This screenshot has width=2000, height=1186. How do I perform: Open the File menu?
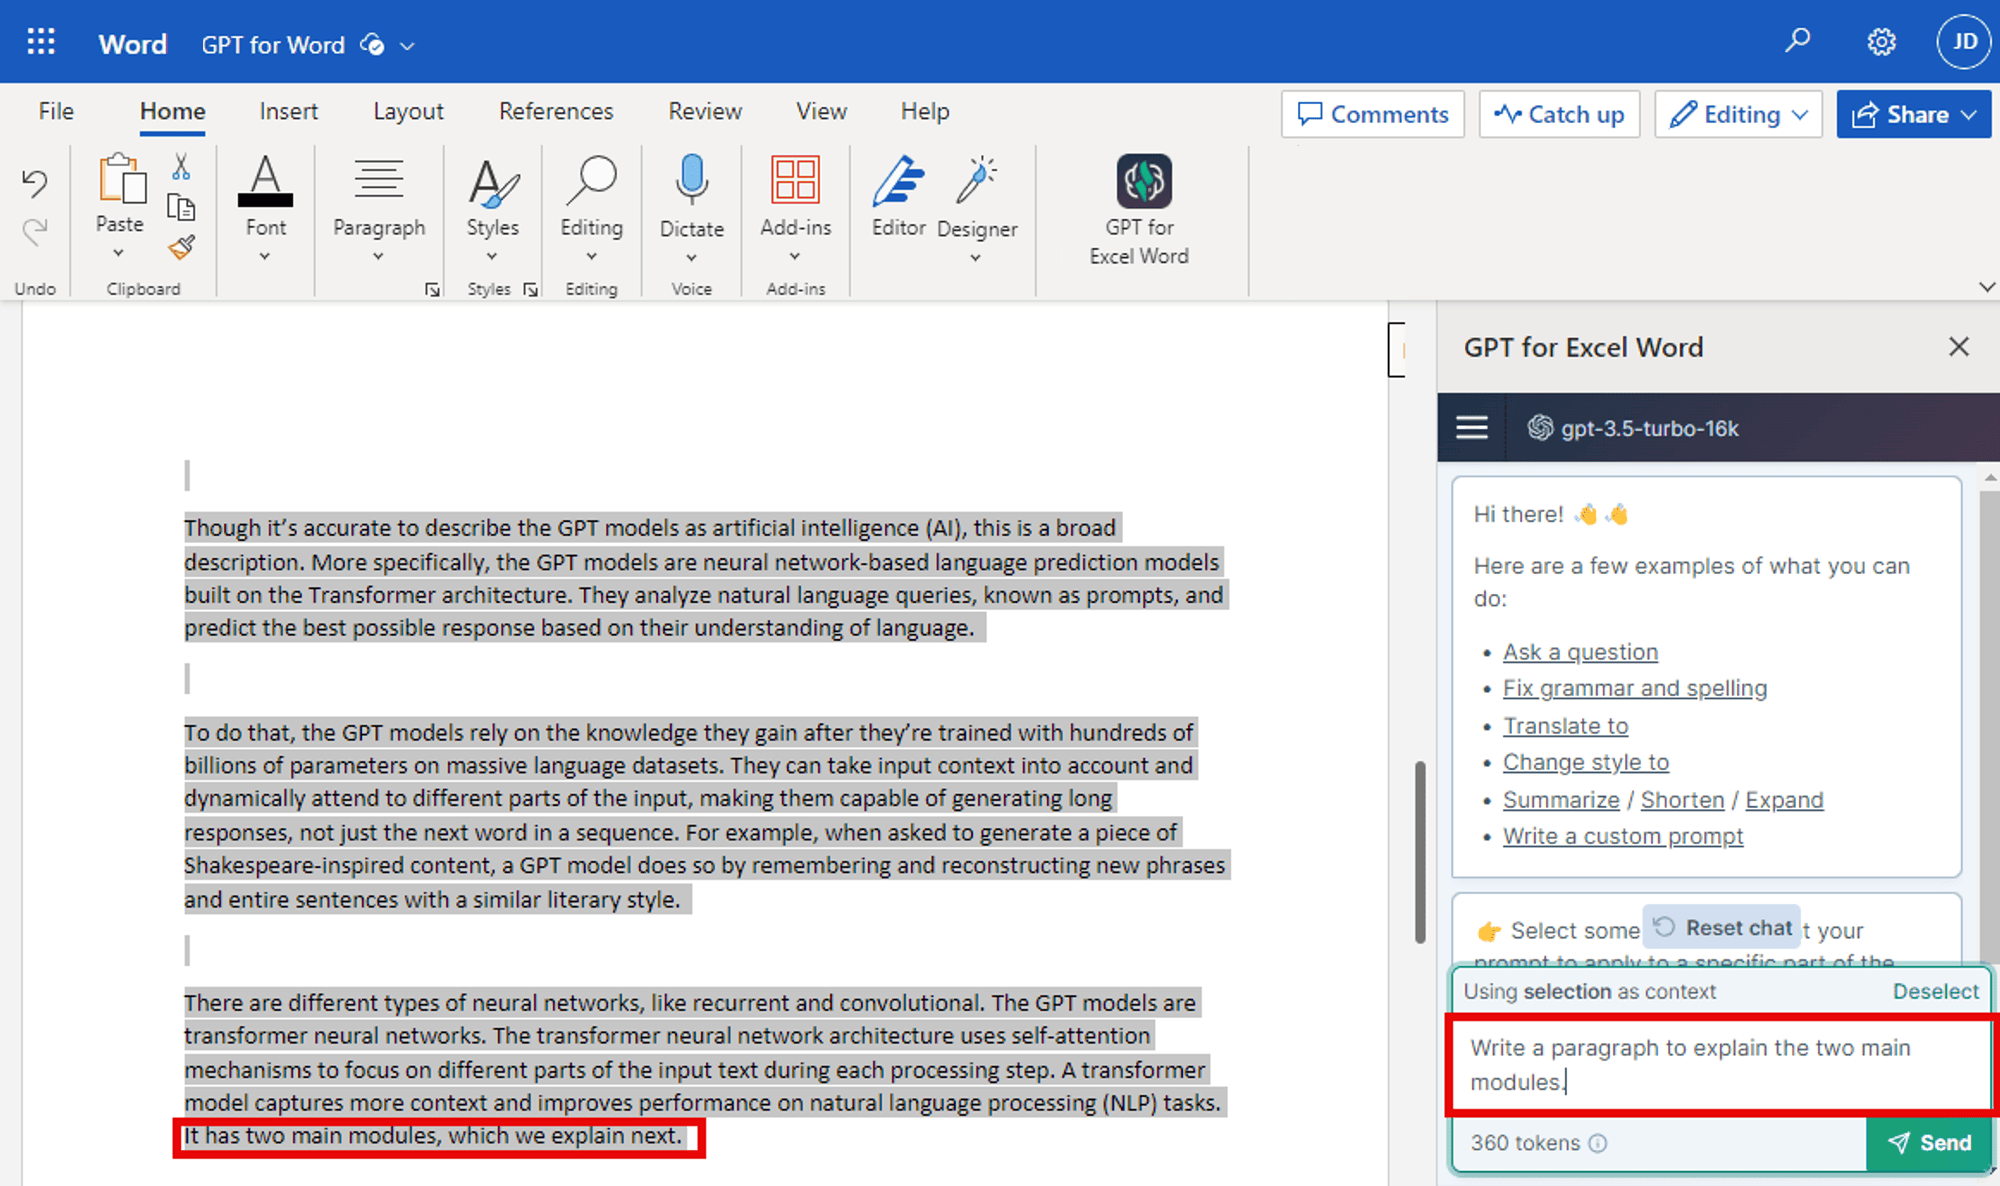click(x=56, y=111)
